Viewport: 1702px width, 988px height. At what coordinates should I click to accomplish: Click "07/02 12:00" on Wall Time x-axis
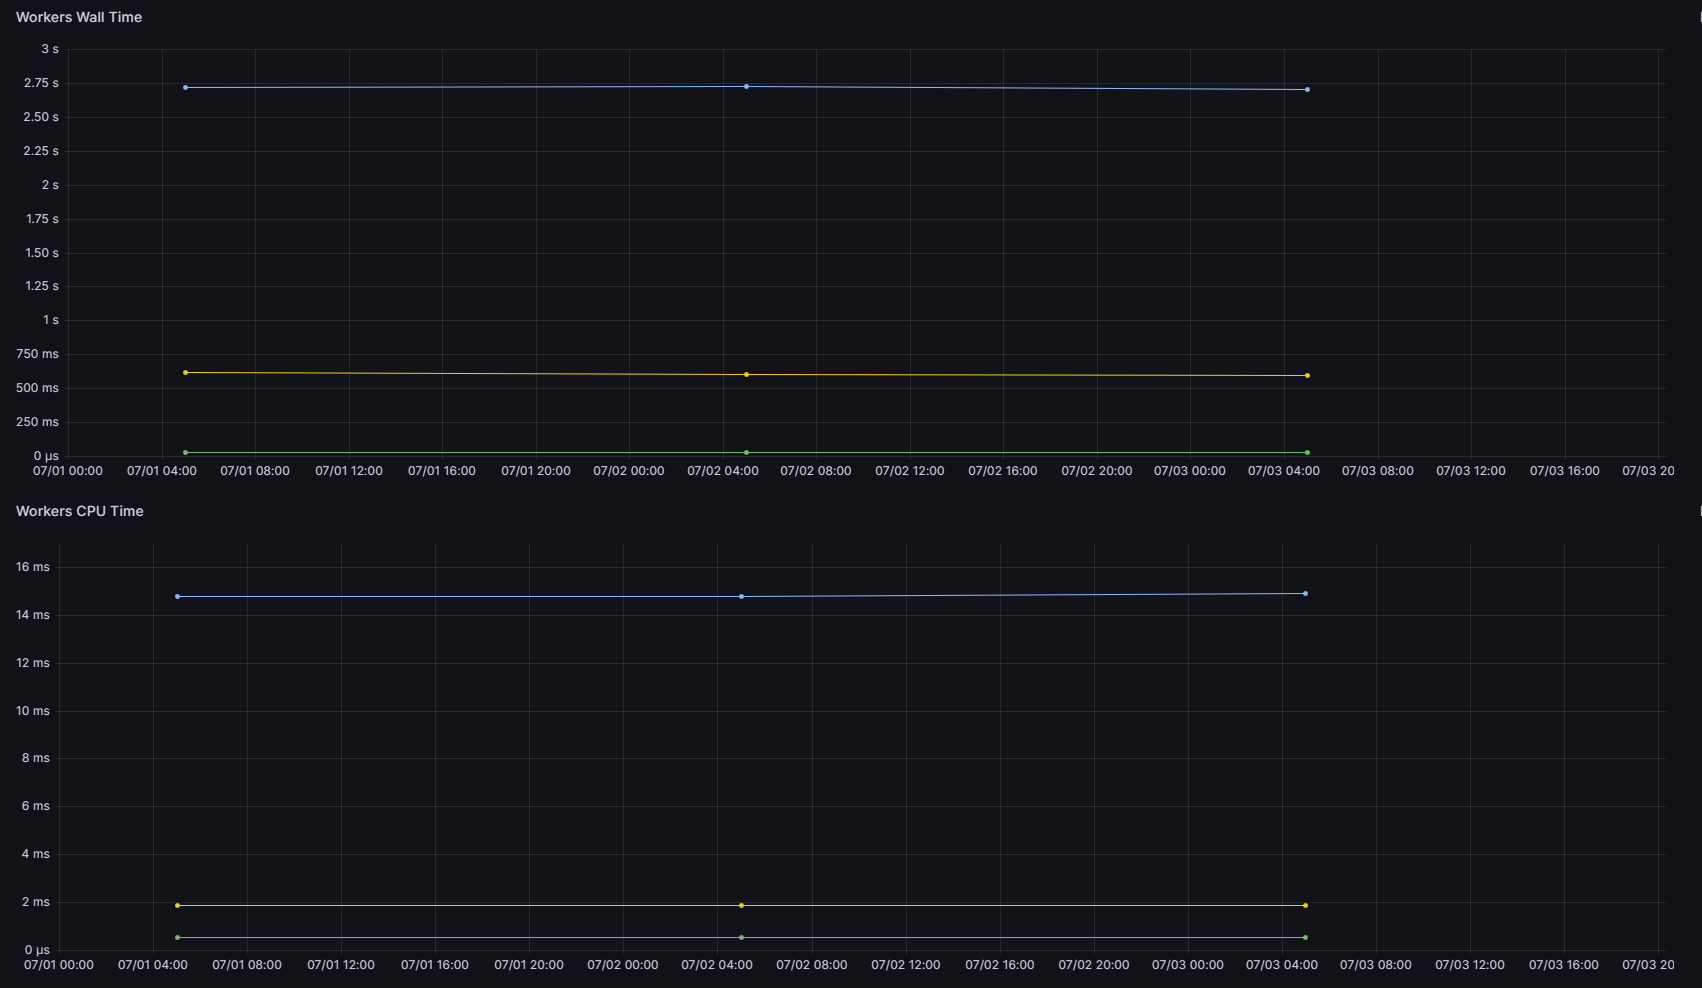[x=910, y=471]
